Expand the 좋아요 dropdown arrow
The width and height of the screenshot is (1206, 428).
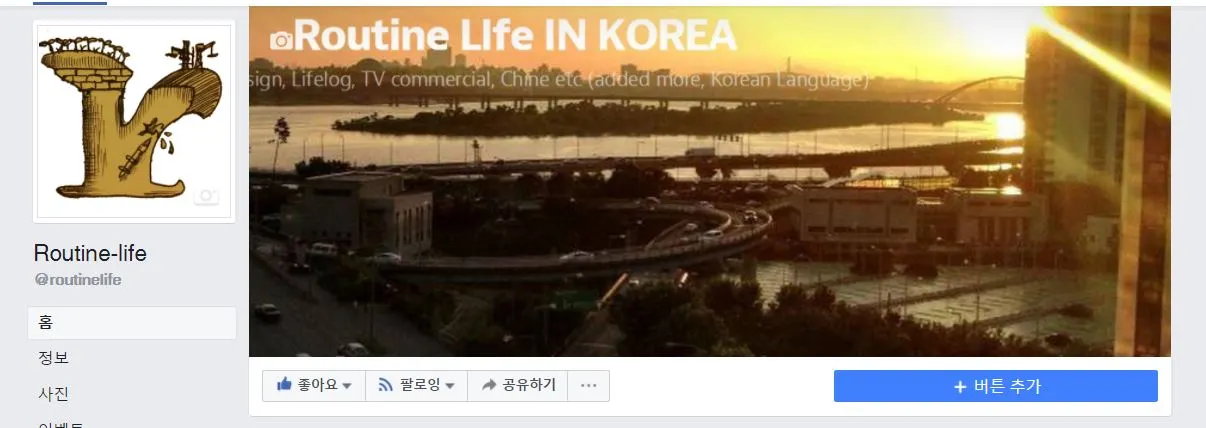[347, 386]
